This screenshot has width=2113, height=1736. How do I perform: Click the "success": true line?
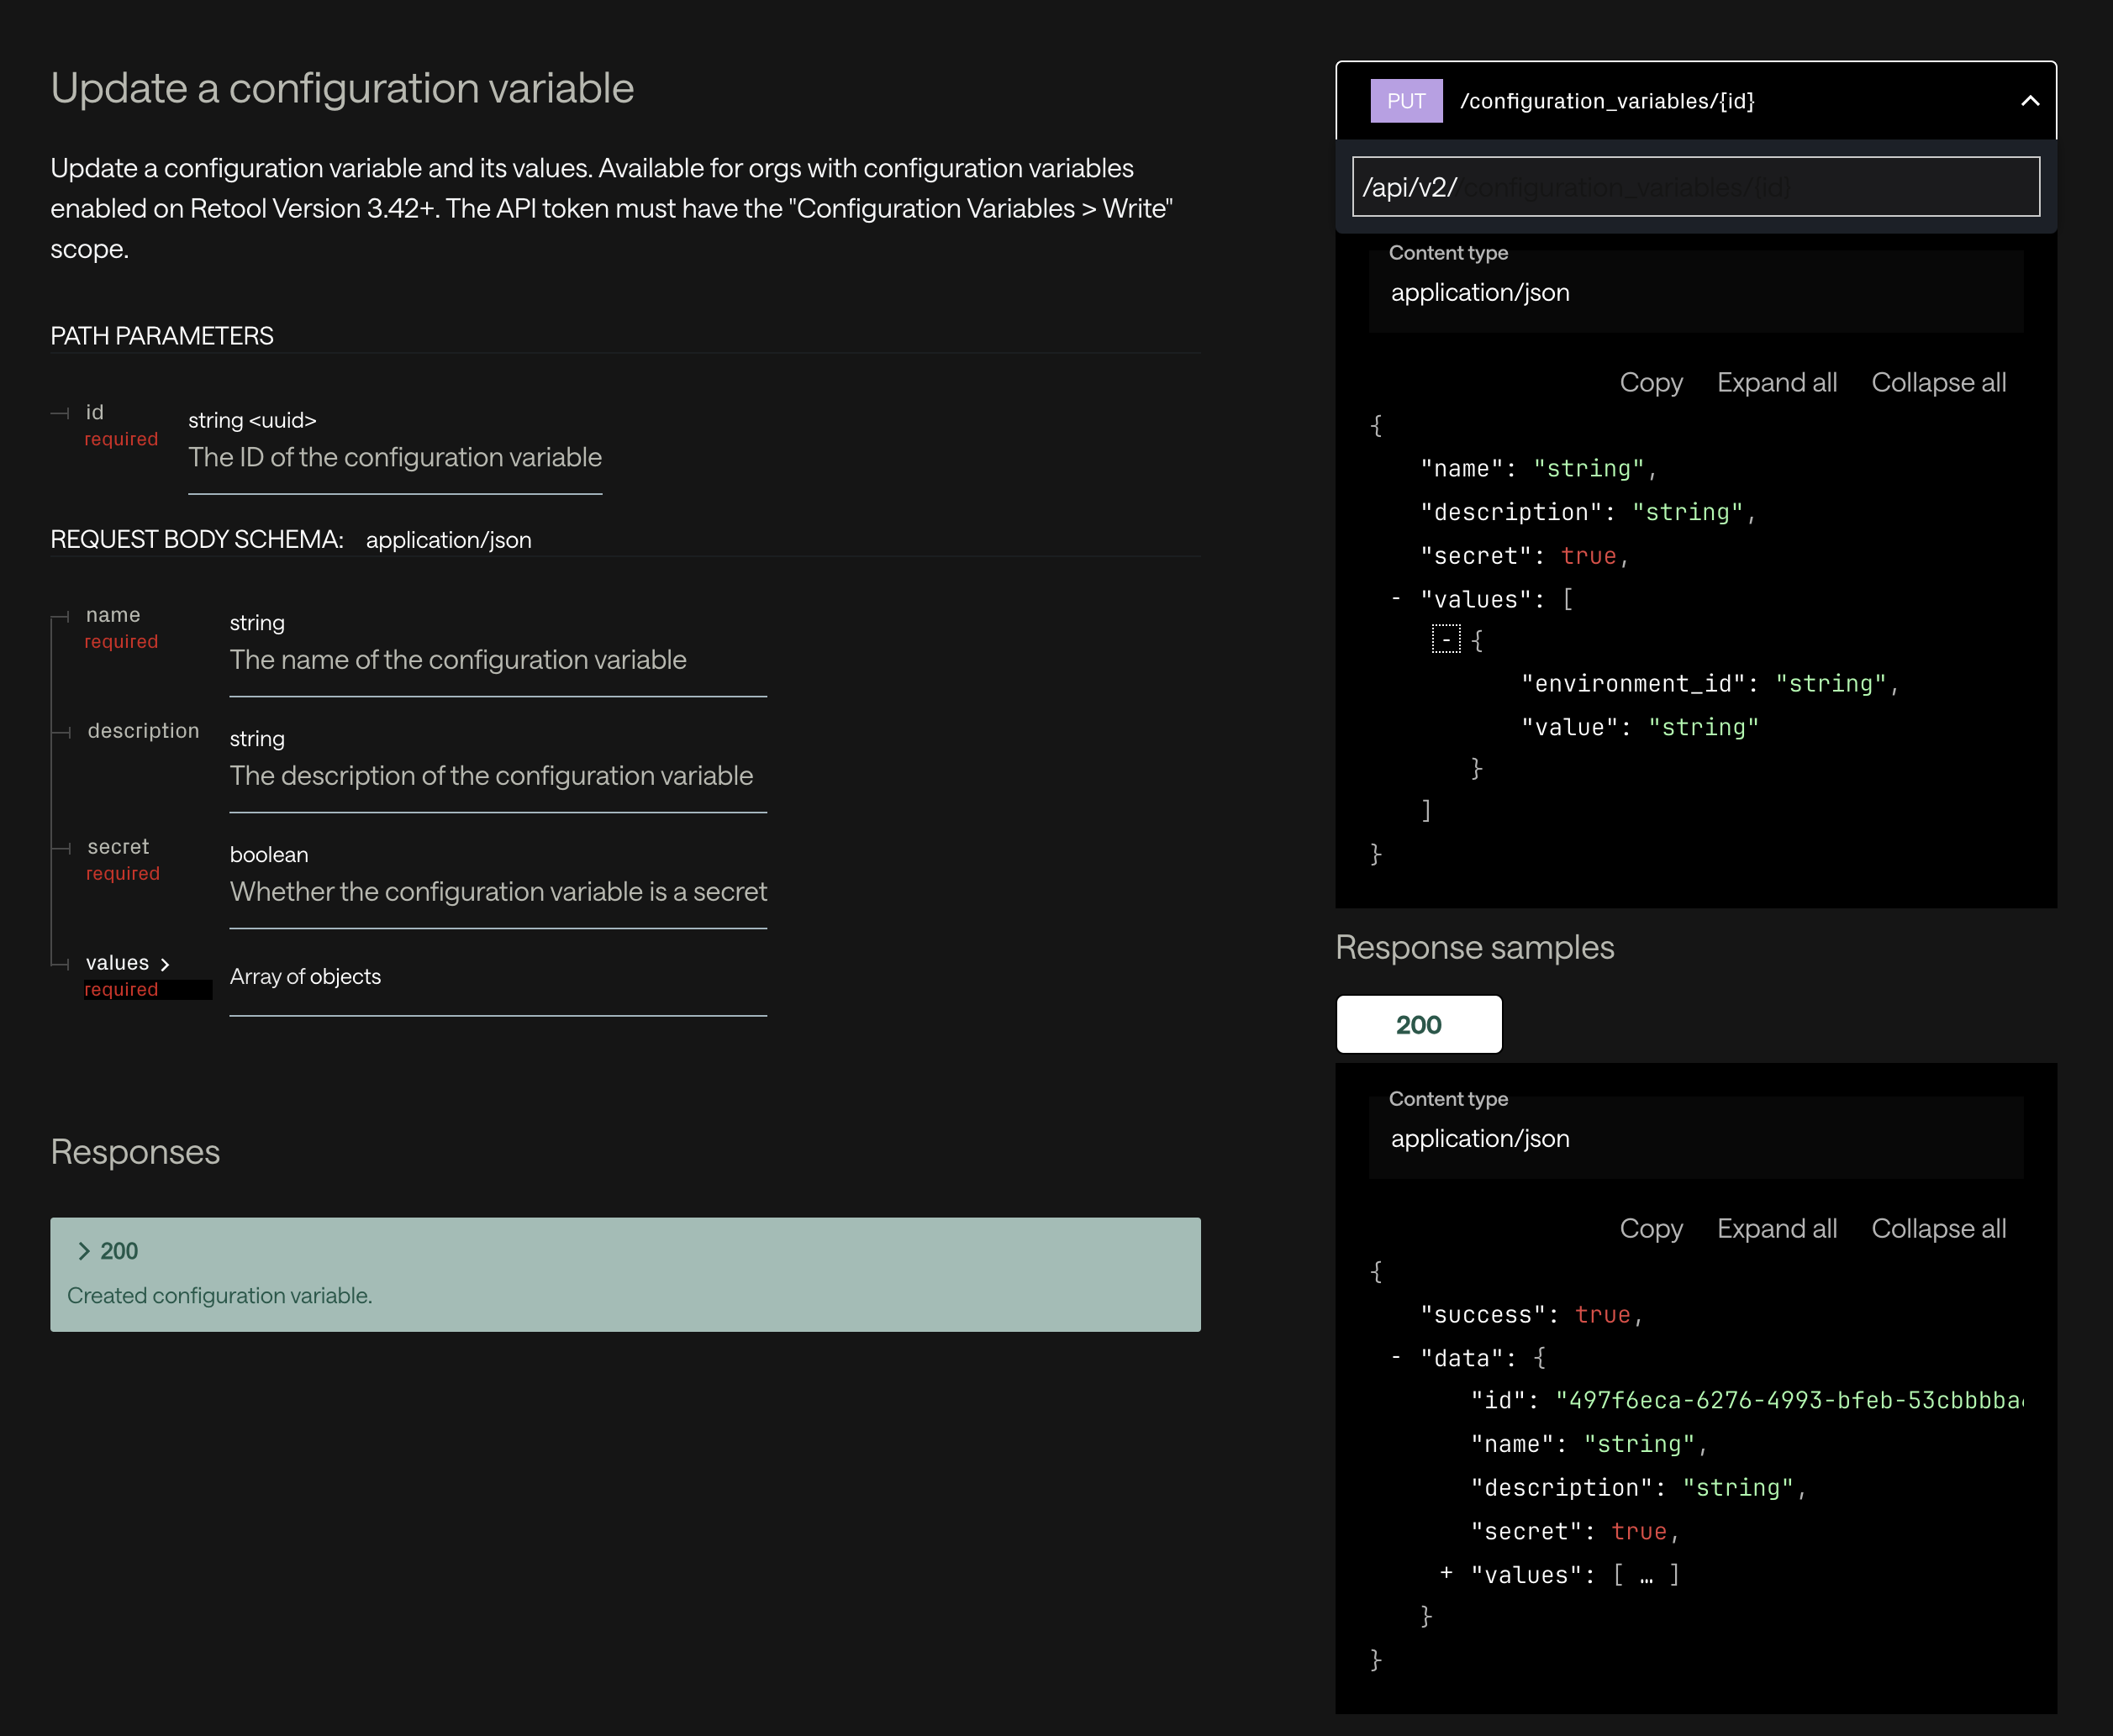pyautogui.click(x=1532, y=1315)
